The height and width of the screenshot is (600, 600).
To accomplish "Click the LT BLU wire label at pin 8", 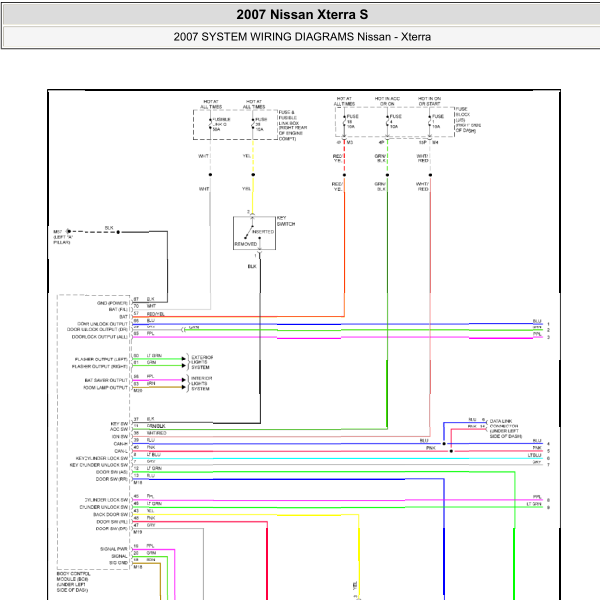I will tap(154, 455).
